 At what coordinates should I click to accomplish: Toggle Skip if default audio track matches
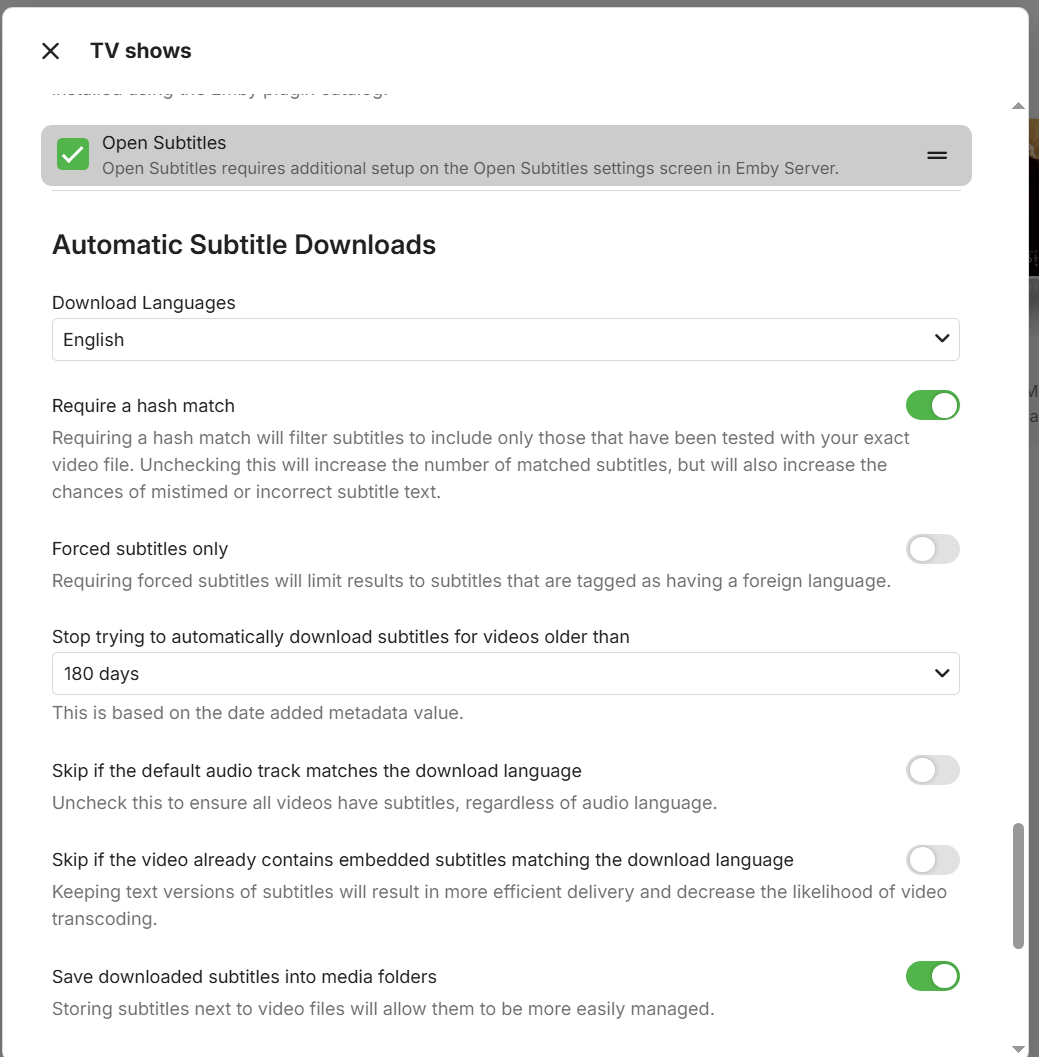(x=932, y=770)
